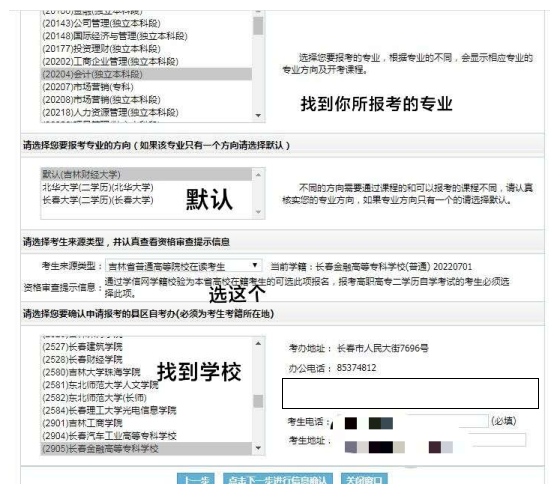Image resolution: width=550 pixels, height=489 pixels.
Task: Click the school list scroll-down arrow
Action: (x=258, y=448)
